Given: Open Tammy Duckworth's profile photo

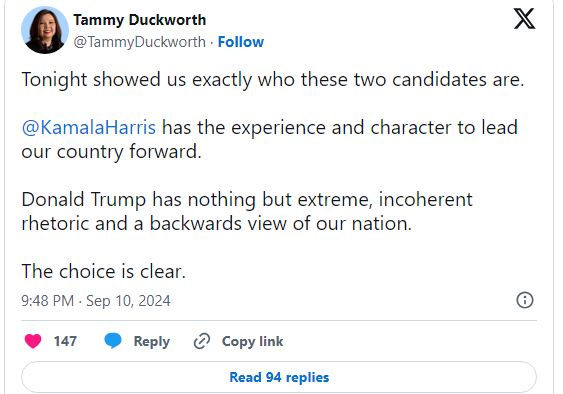Looking at the screenshot, I should tap(45, 30).
